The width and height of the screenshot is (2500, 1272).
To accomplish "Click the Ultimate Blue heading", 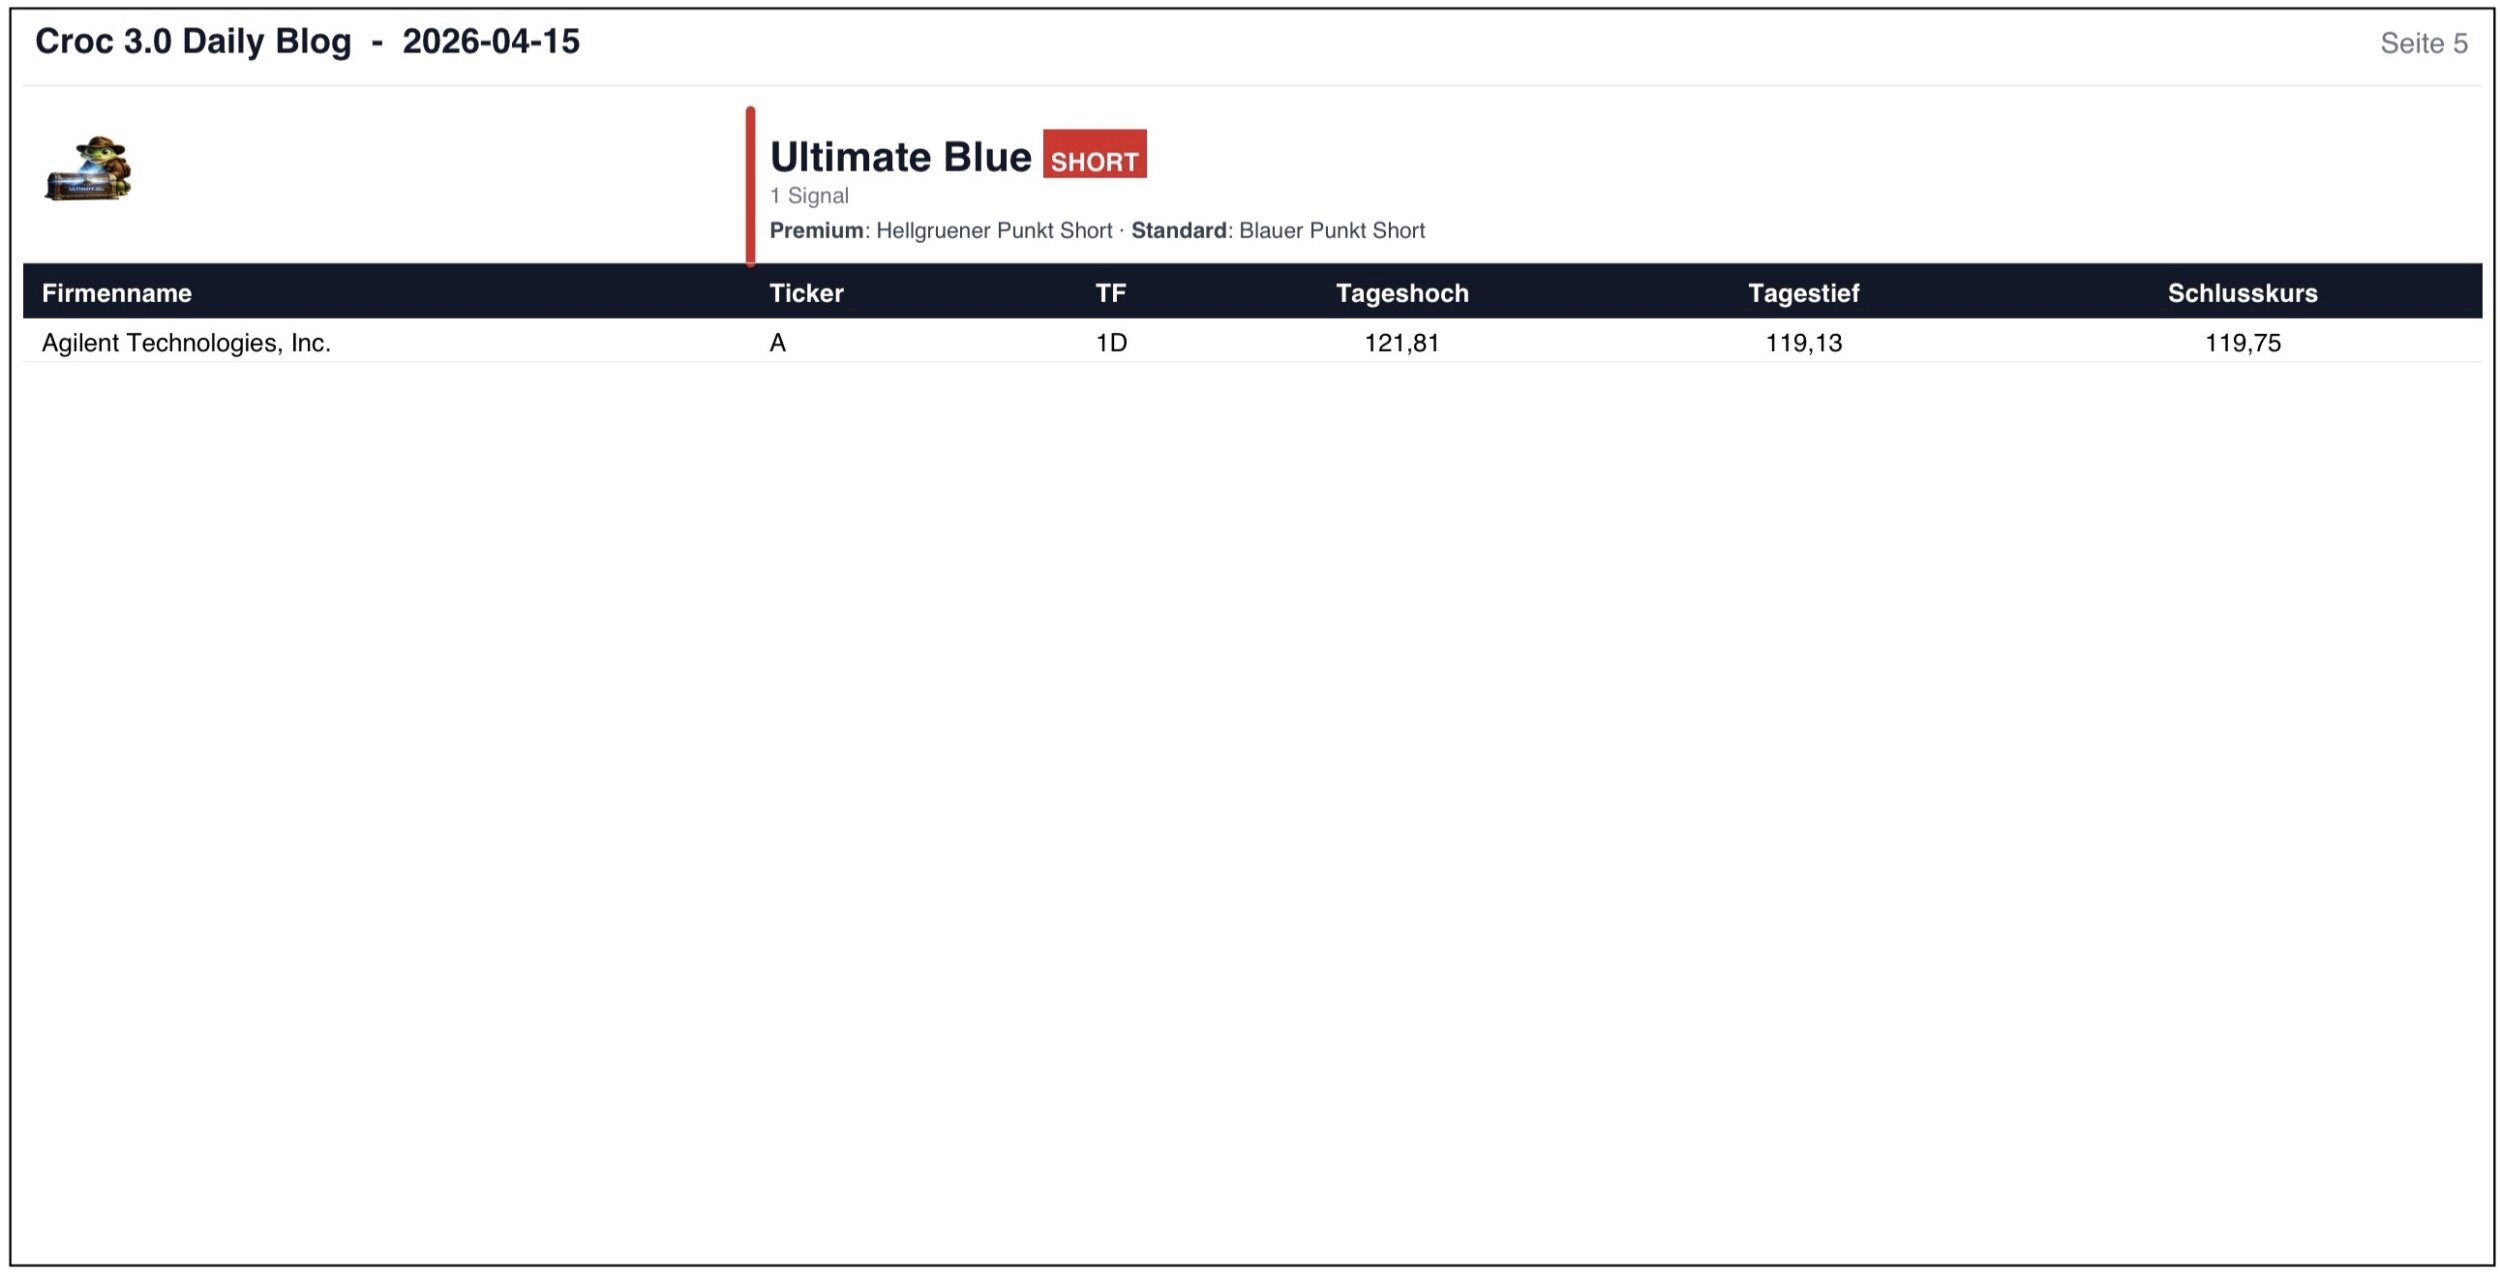I will coord(900,157).
